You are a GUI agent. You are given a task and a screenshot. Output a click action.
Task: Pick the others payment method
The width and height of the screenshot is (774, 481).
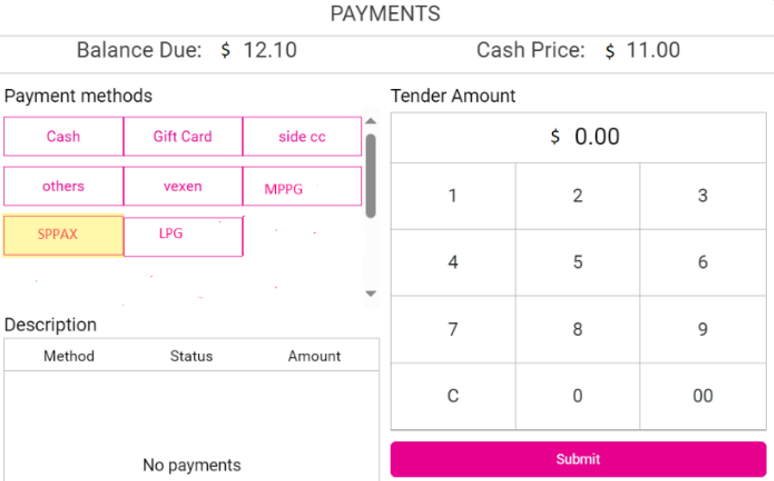coord(63,186)
